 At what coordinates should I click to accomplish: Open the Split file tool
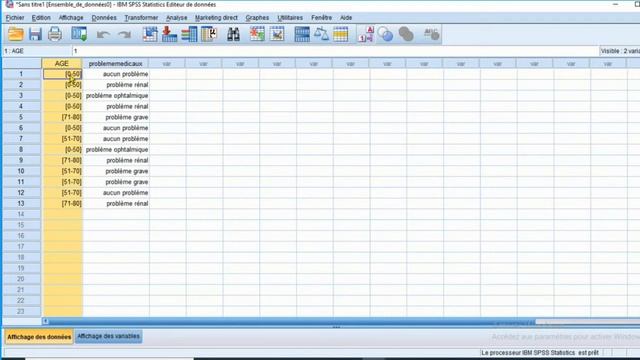point(302,34)
